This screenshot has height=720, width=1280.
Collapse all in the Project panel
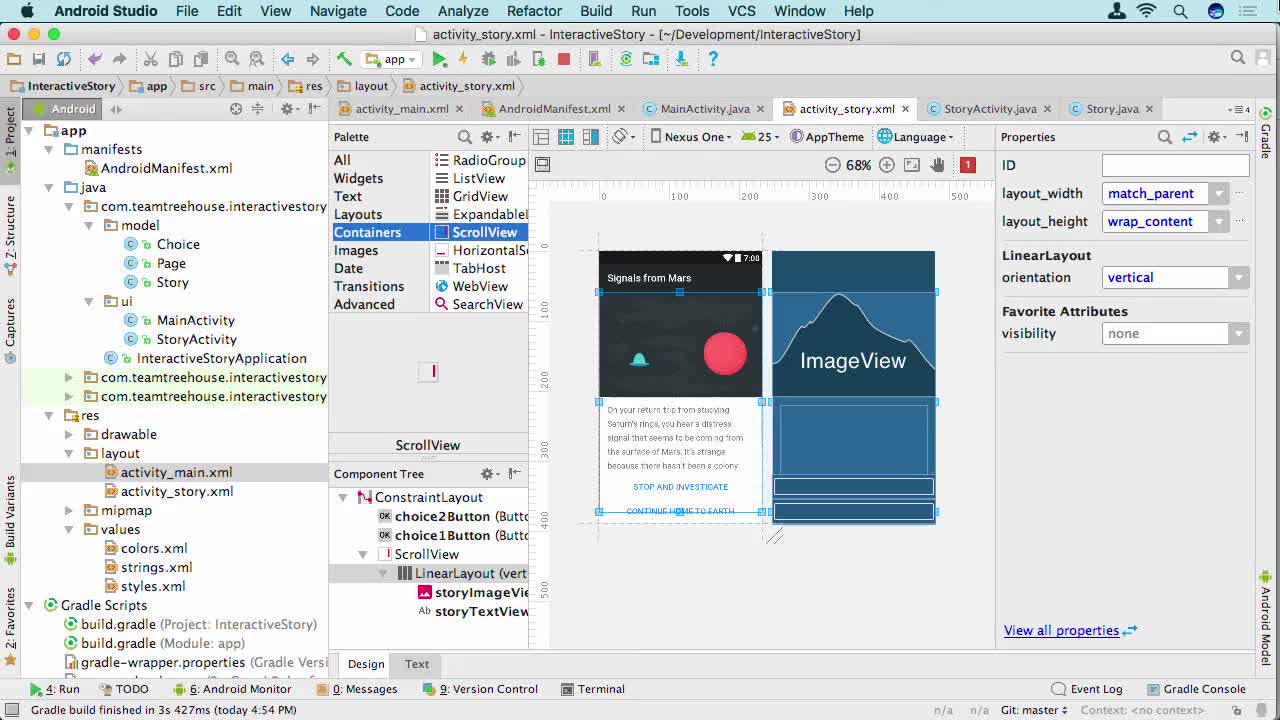258,109
